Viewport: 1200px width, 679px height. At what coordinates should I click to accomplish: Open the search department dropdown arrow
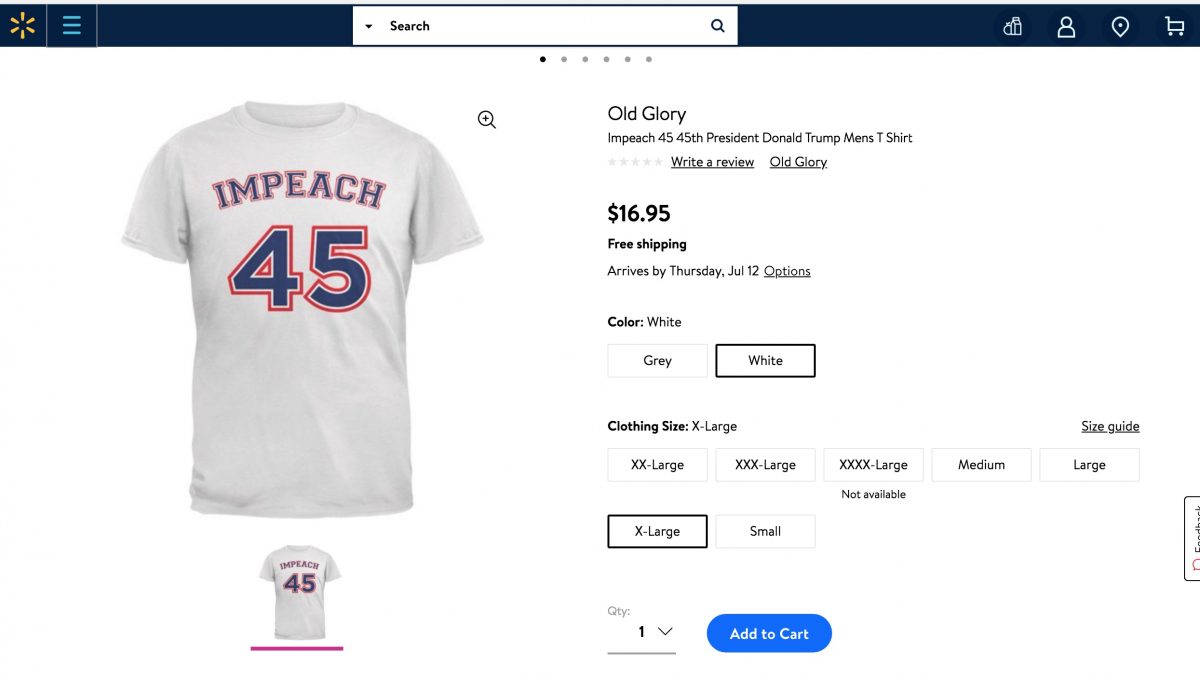(369, 26)
